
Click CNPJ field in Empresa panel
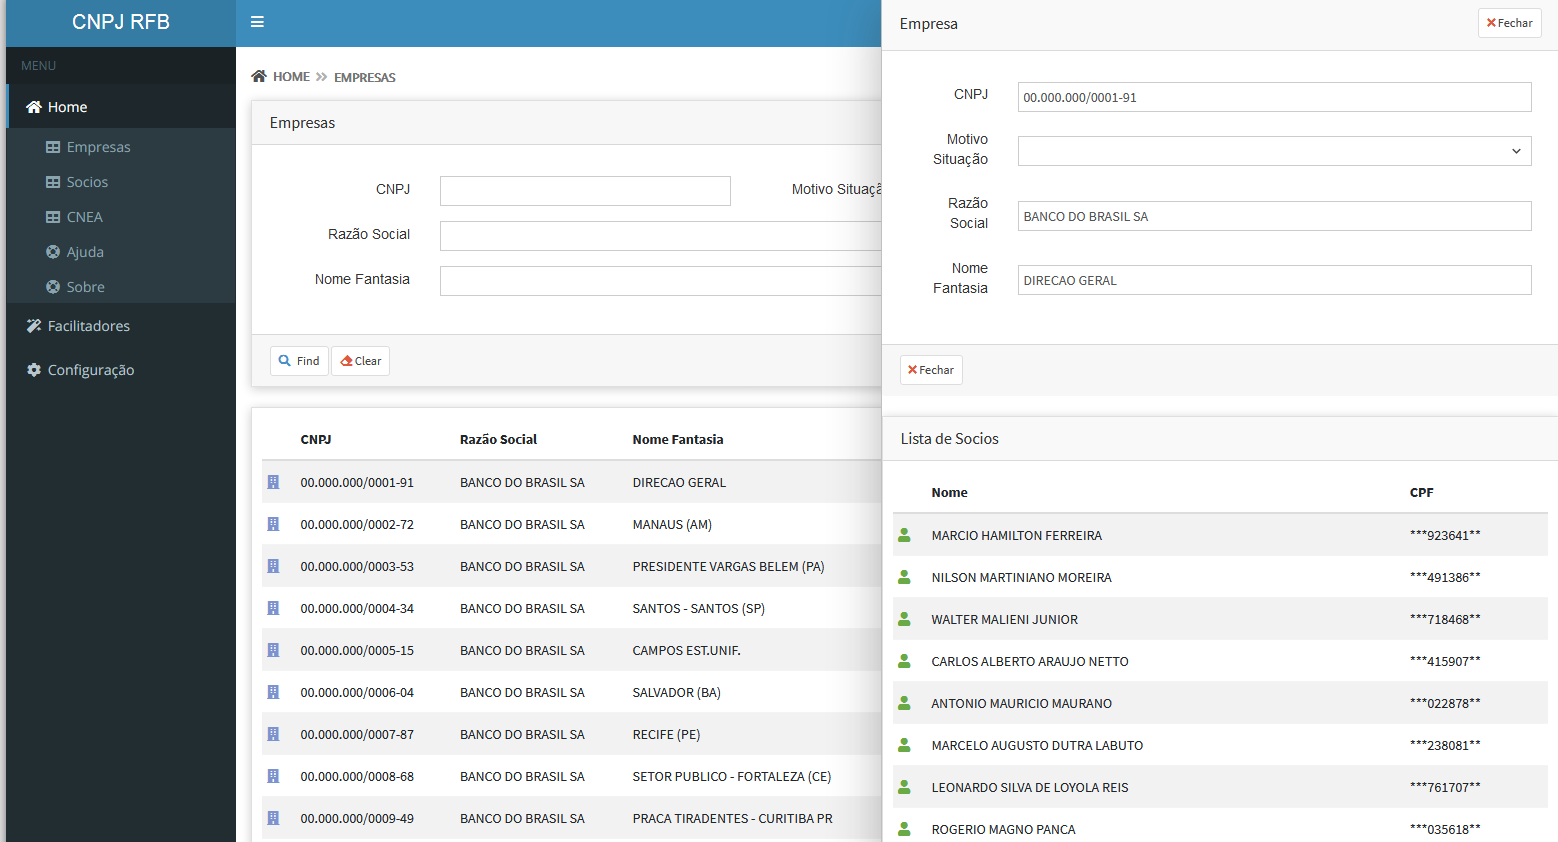pos(1274,97)
